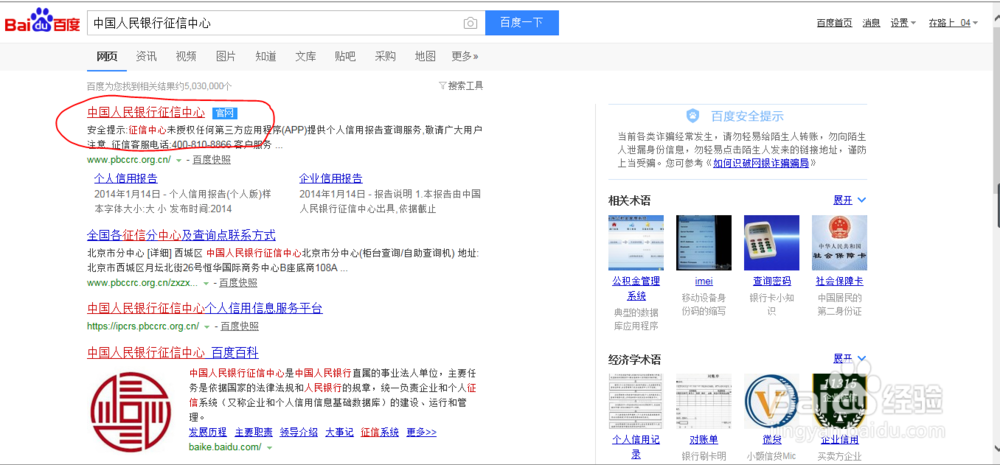Open the 对账单 thumbnail image
The image size is (1000, 465).
(703, 401)
